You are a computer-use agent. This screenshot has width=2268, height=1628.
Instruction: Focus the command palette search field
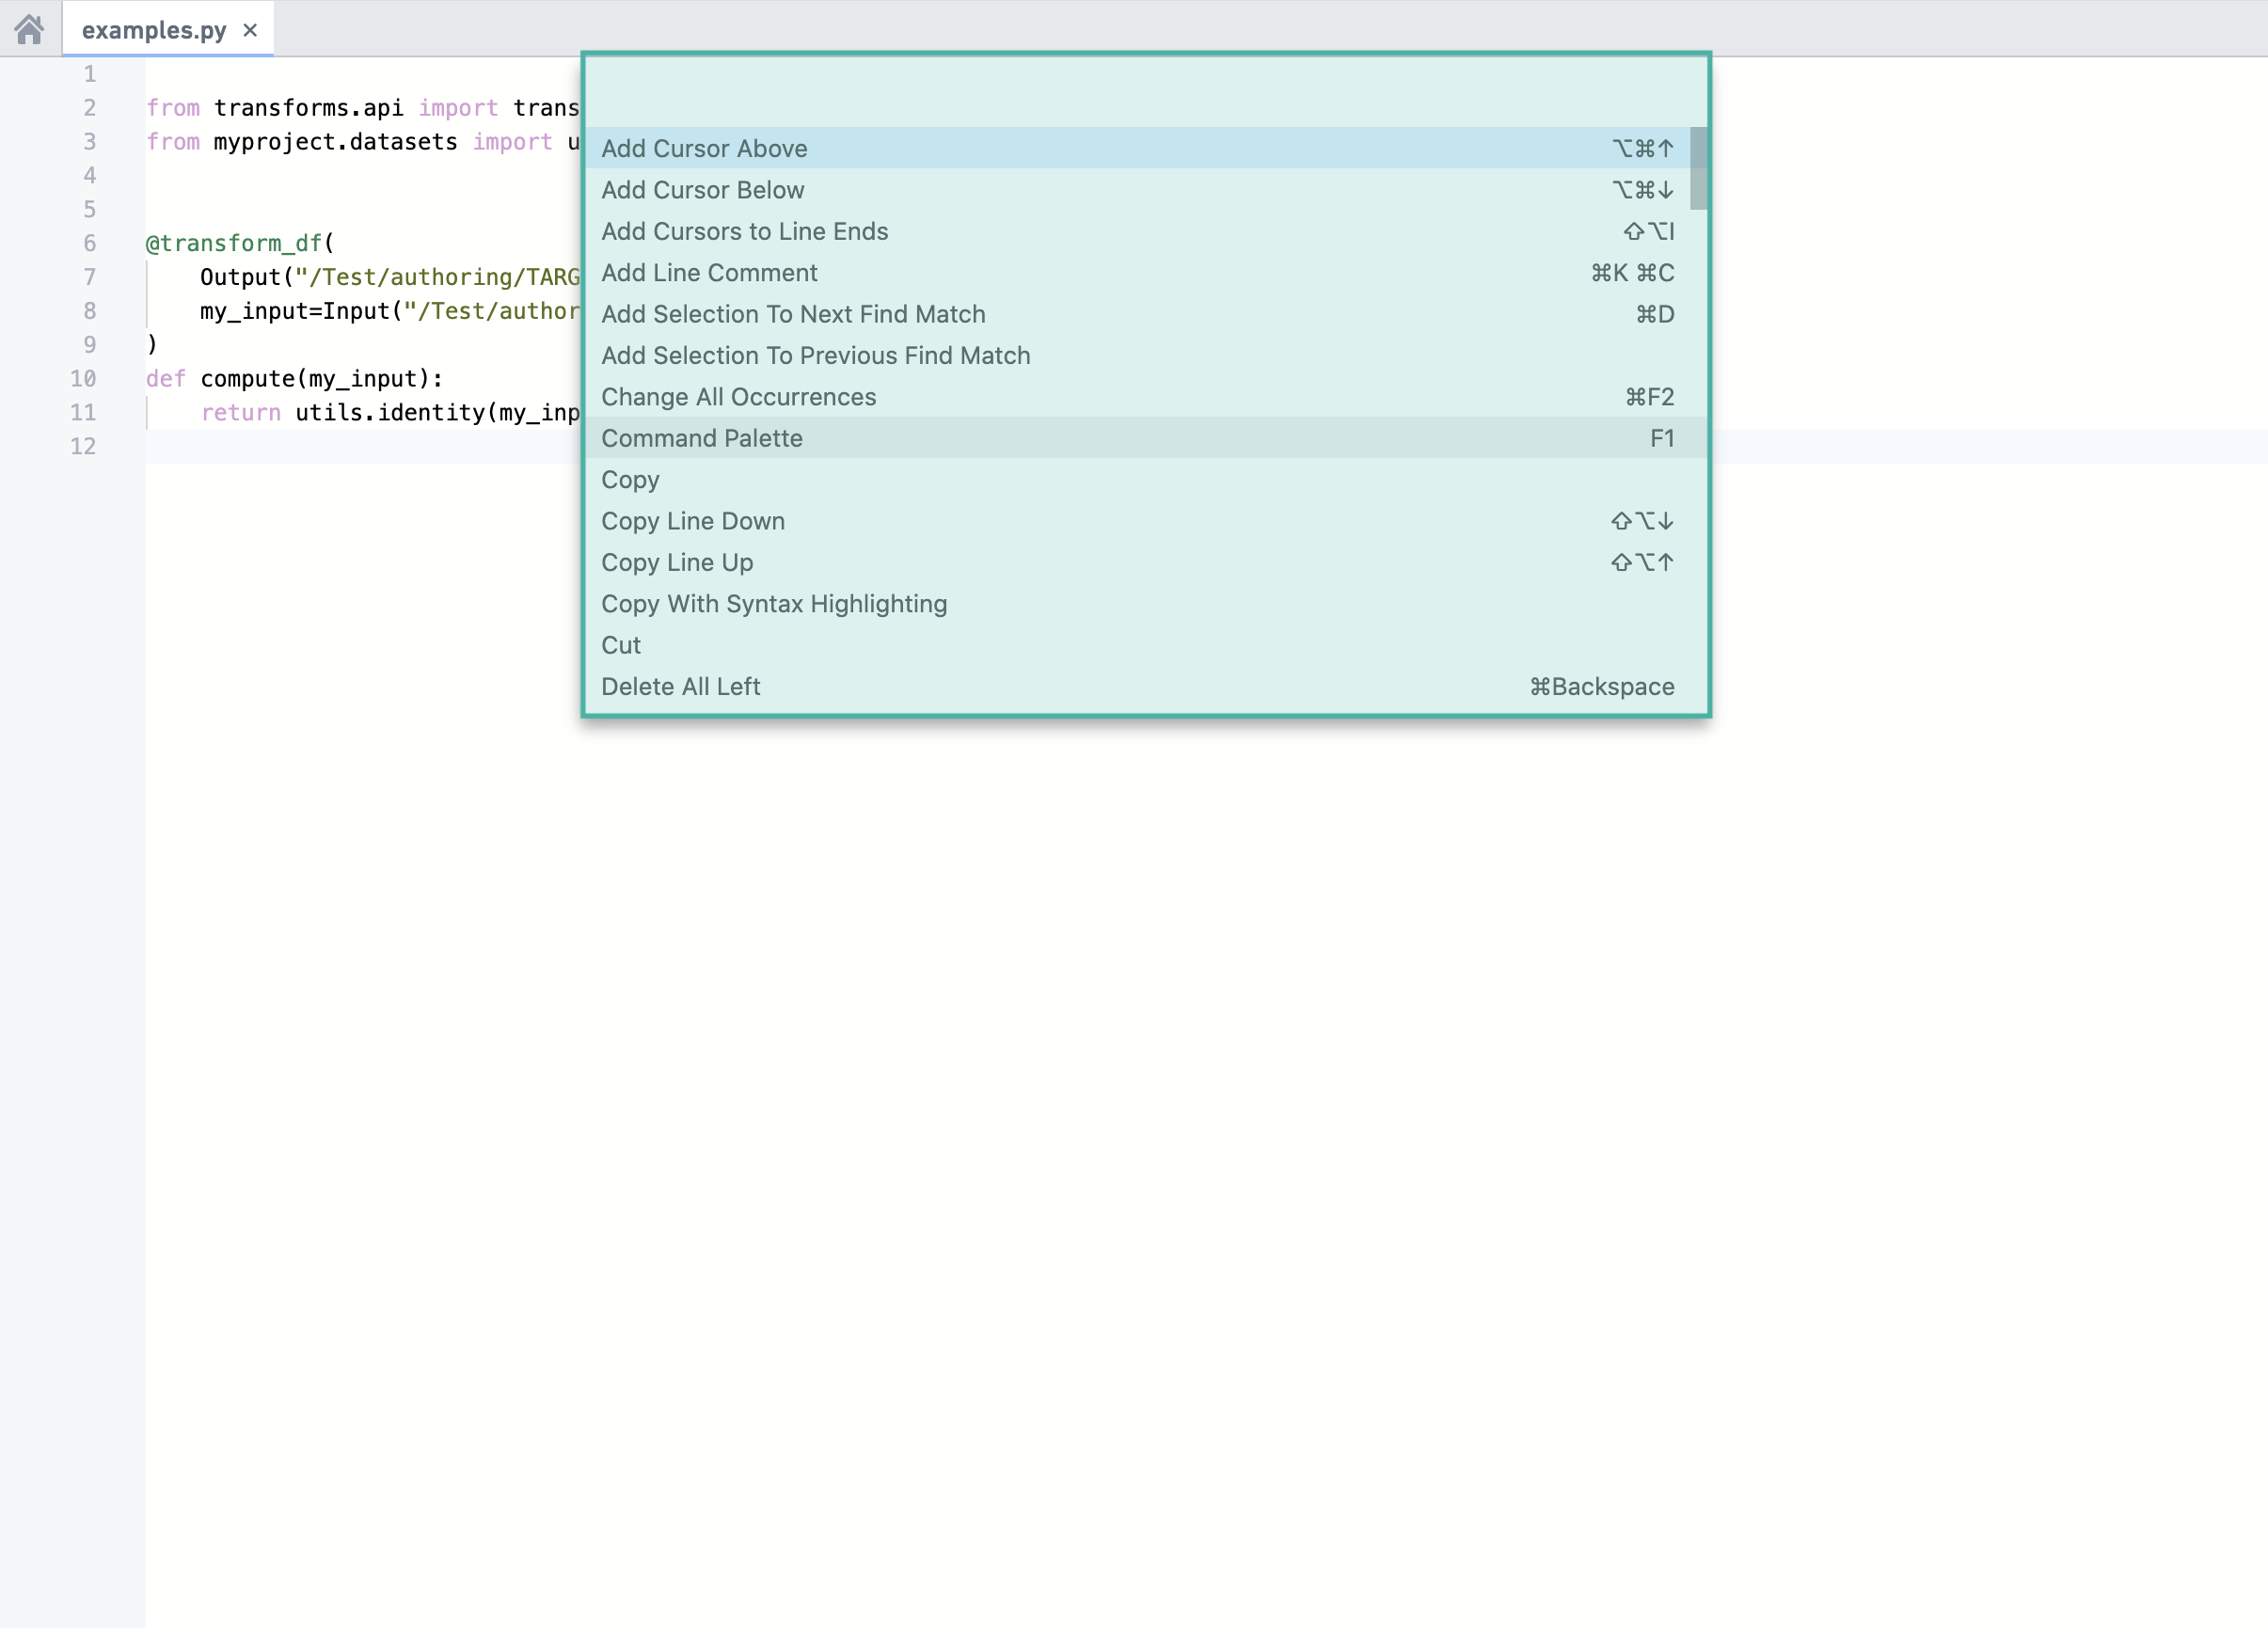pyautogui.click(x=1145, y=92)
